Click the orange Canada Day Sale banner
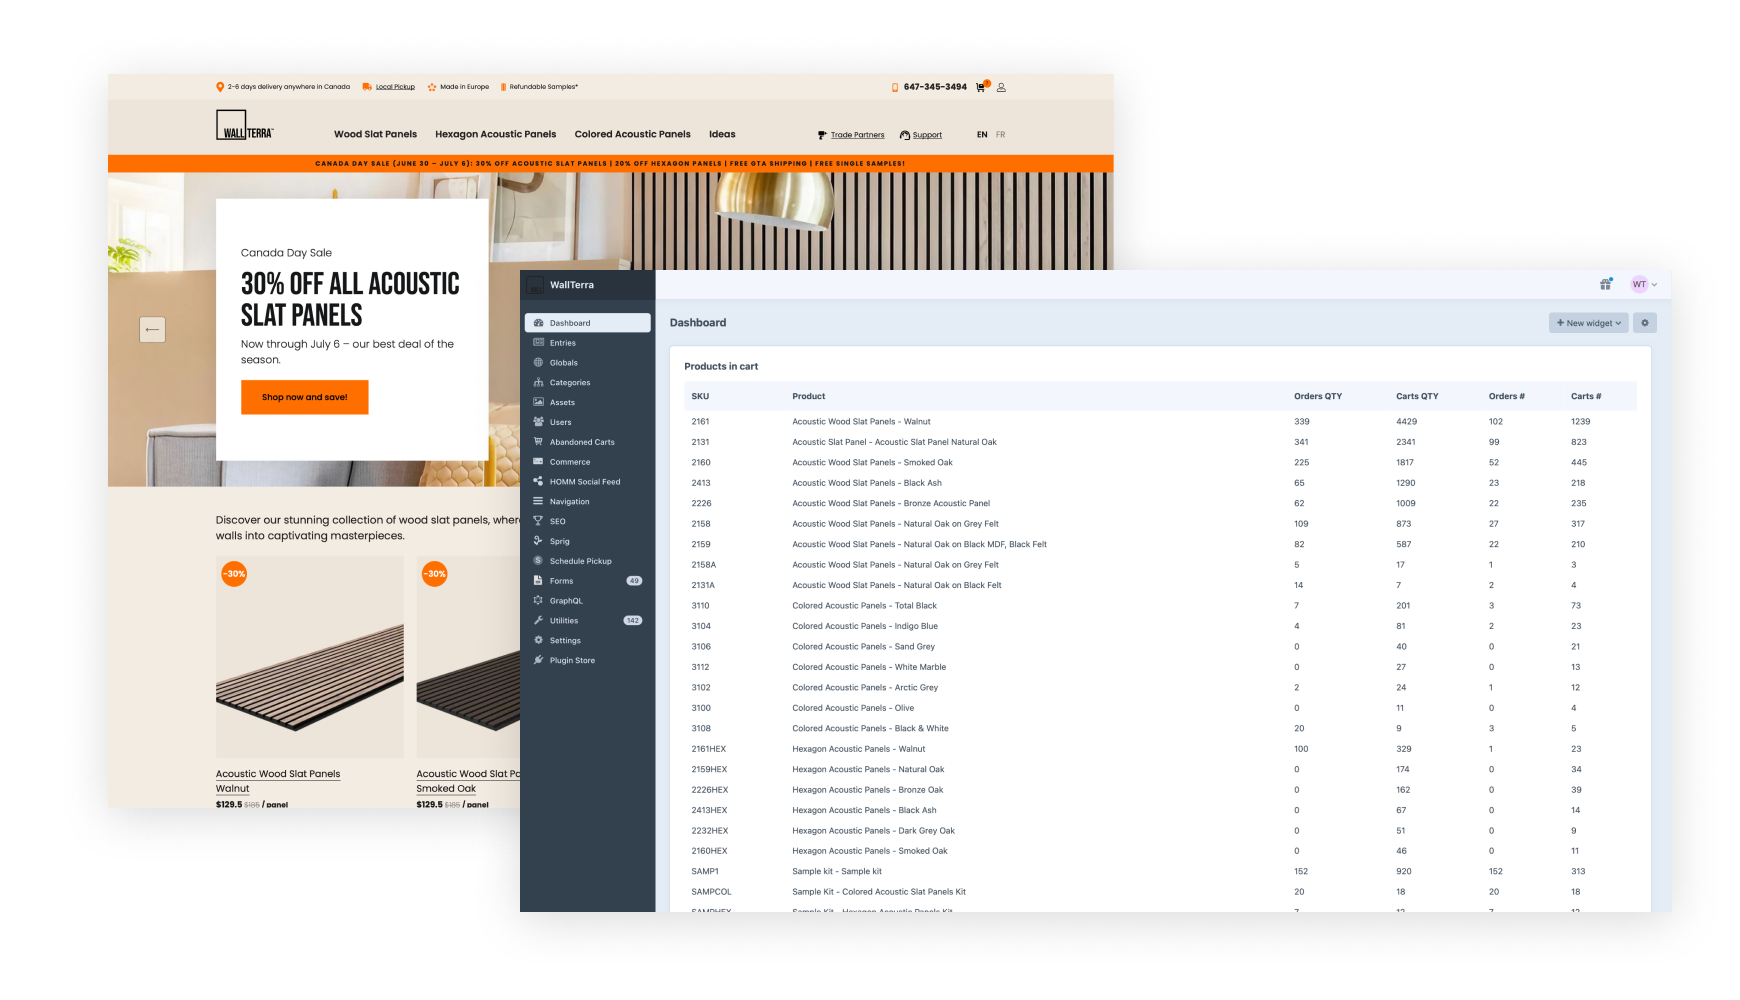The height and width of the screenshot is (1000, 1740). (610, 163)
